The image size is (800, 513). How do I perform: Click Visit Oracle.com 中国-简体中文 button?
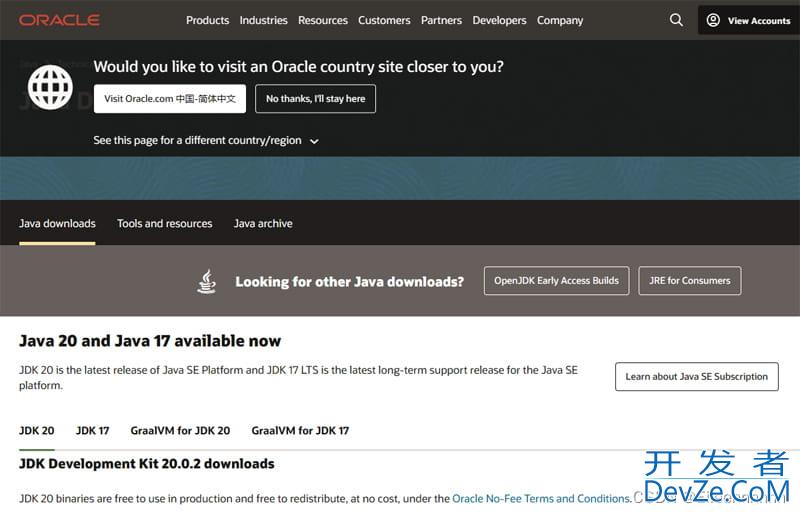[x=170, y=99]
